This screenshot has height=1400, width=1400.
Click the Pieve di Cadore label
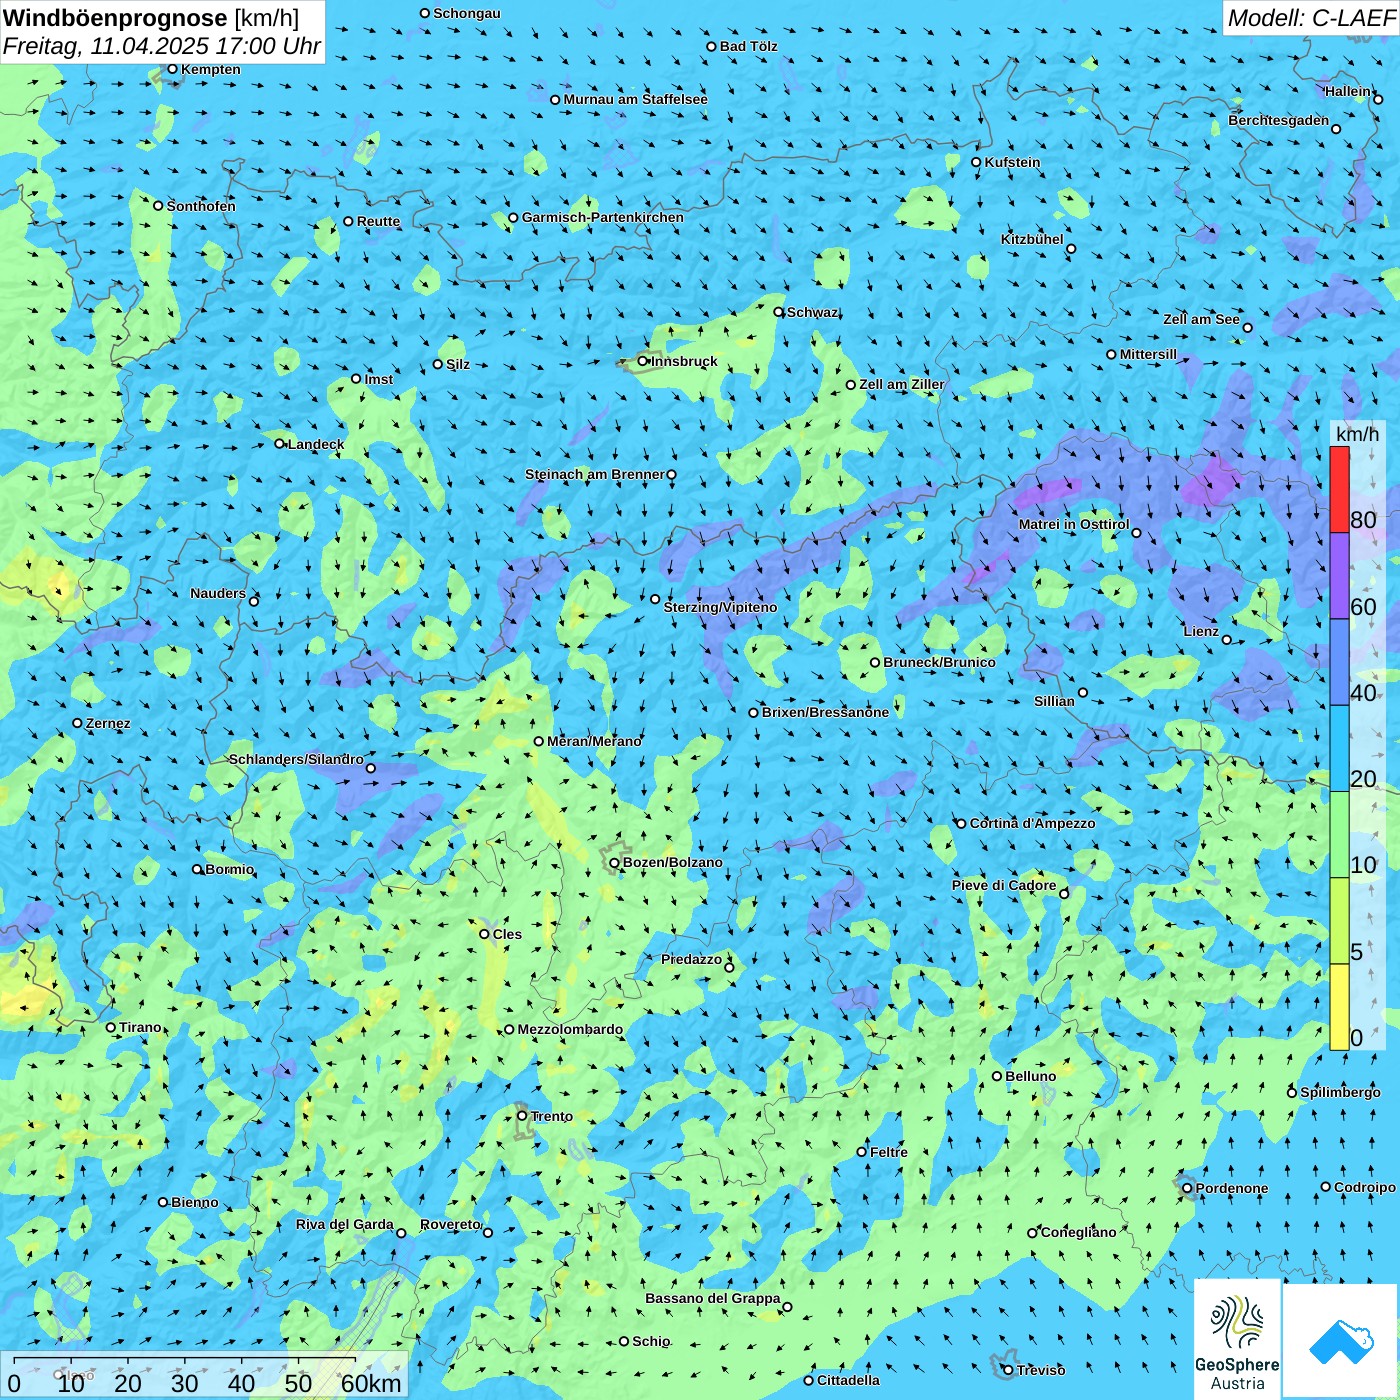[1004, 885]
